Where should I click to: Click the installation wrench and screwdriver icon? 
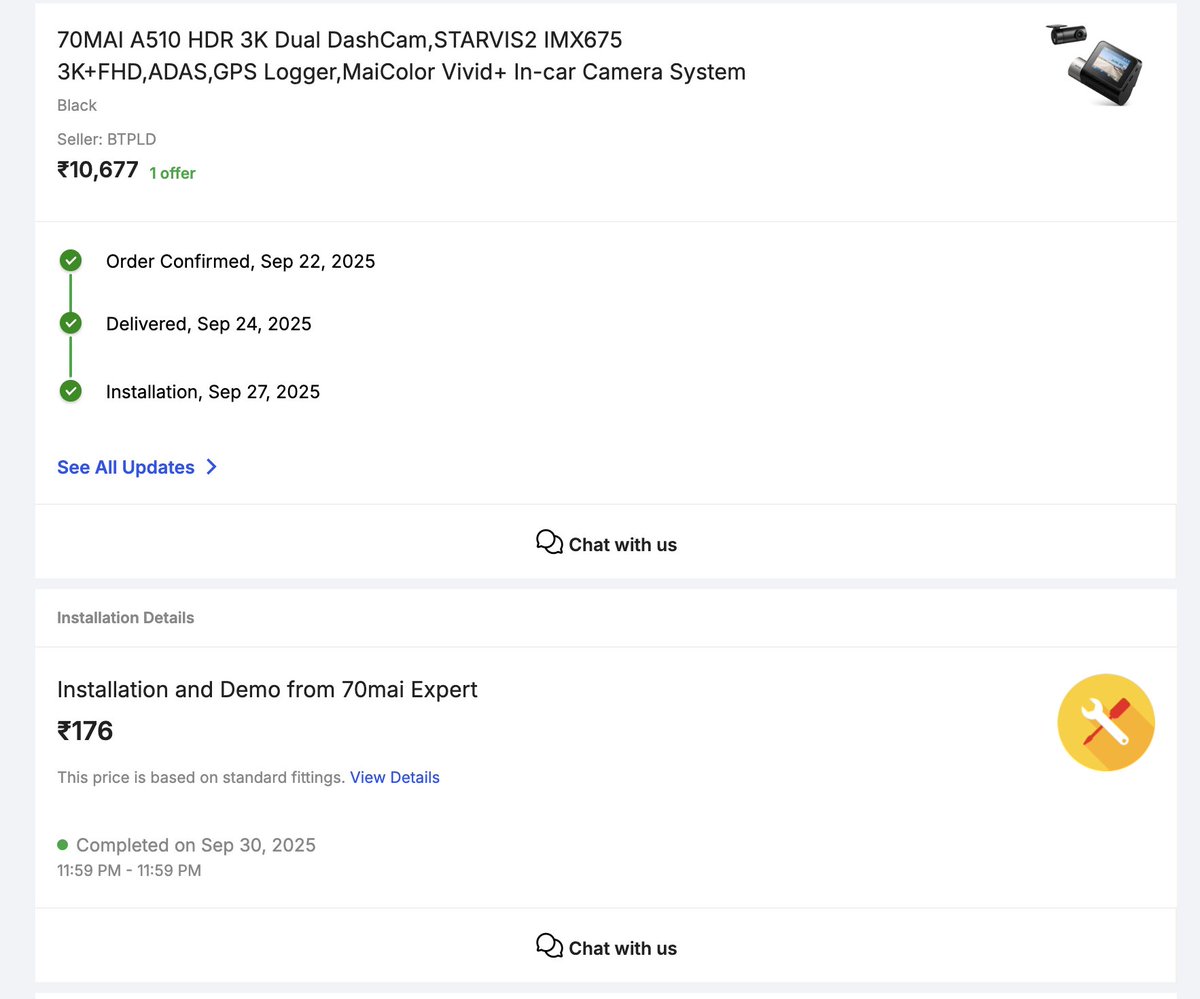[x=1106, y=722]
